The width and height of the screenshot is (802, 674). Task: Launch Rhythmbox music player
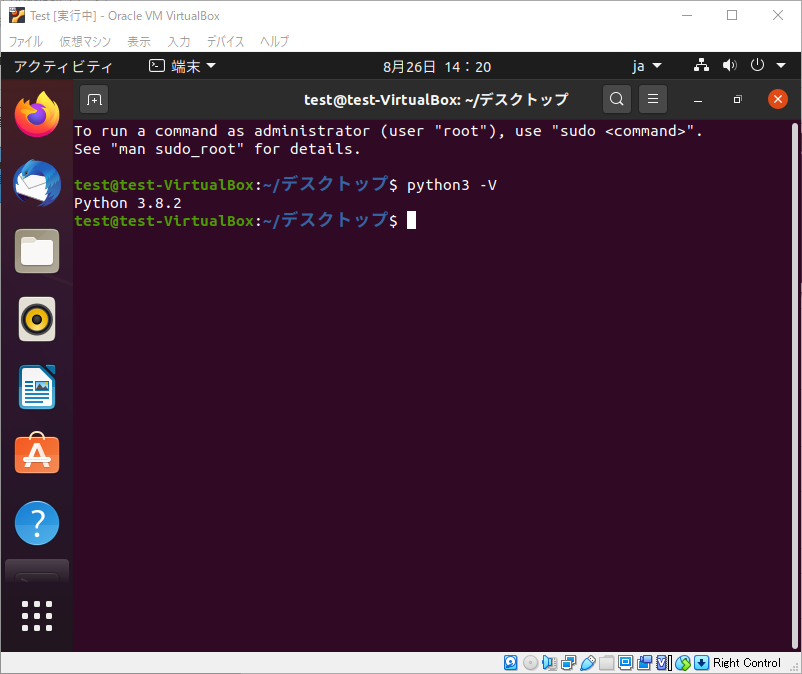click(37, 319)
